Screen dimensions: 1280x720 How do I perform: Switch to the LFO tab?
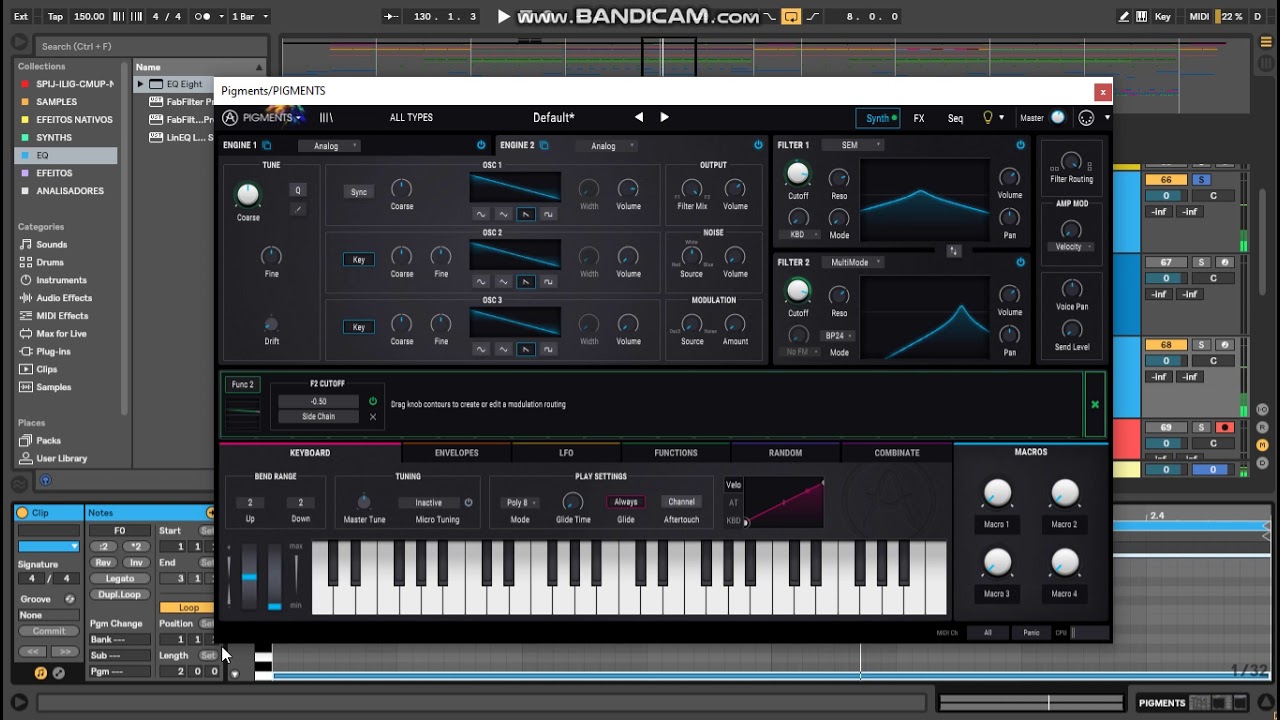[x=566, y=453]
